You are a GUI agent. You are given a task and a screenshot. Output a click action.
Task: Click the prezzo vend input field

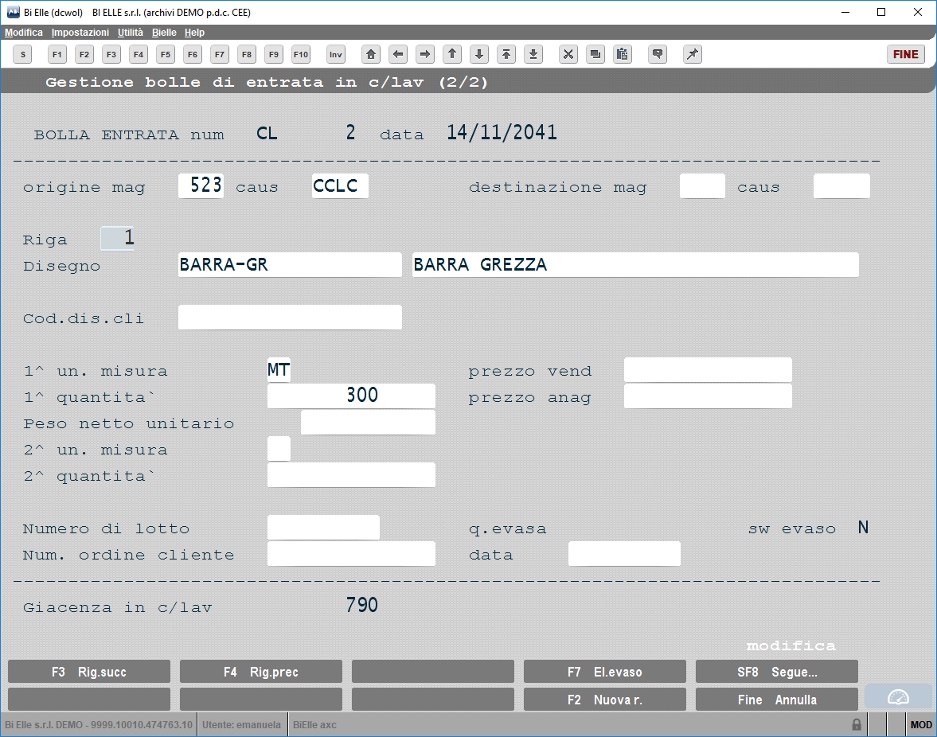tap(708, 370)
